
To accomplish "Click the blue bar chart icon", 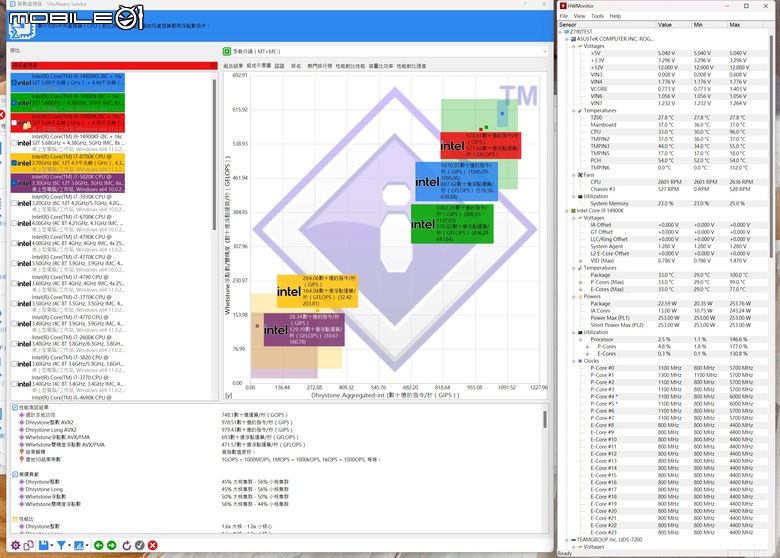I will pos(79,546).
